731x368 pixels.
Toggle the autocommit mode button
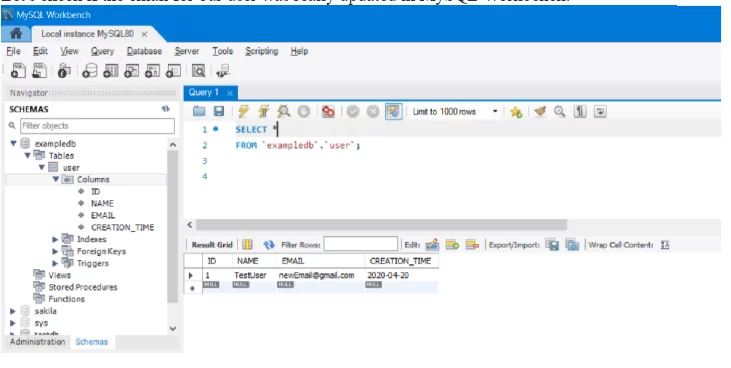point(393,111)
